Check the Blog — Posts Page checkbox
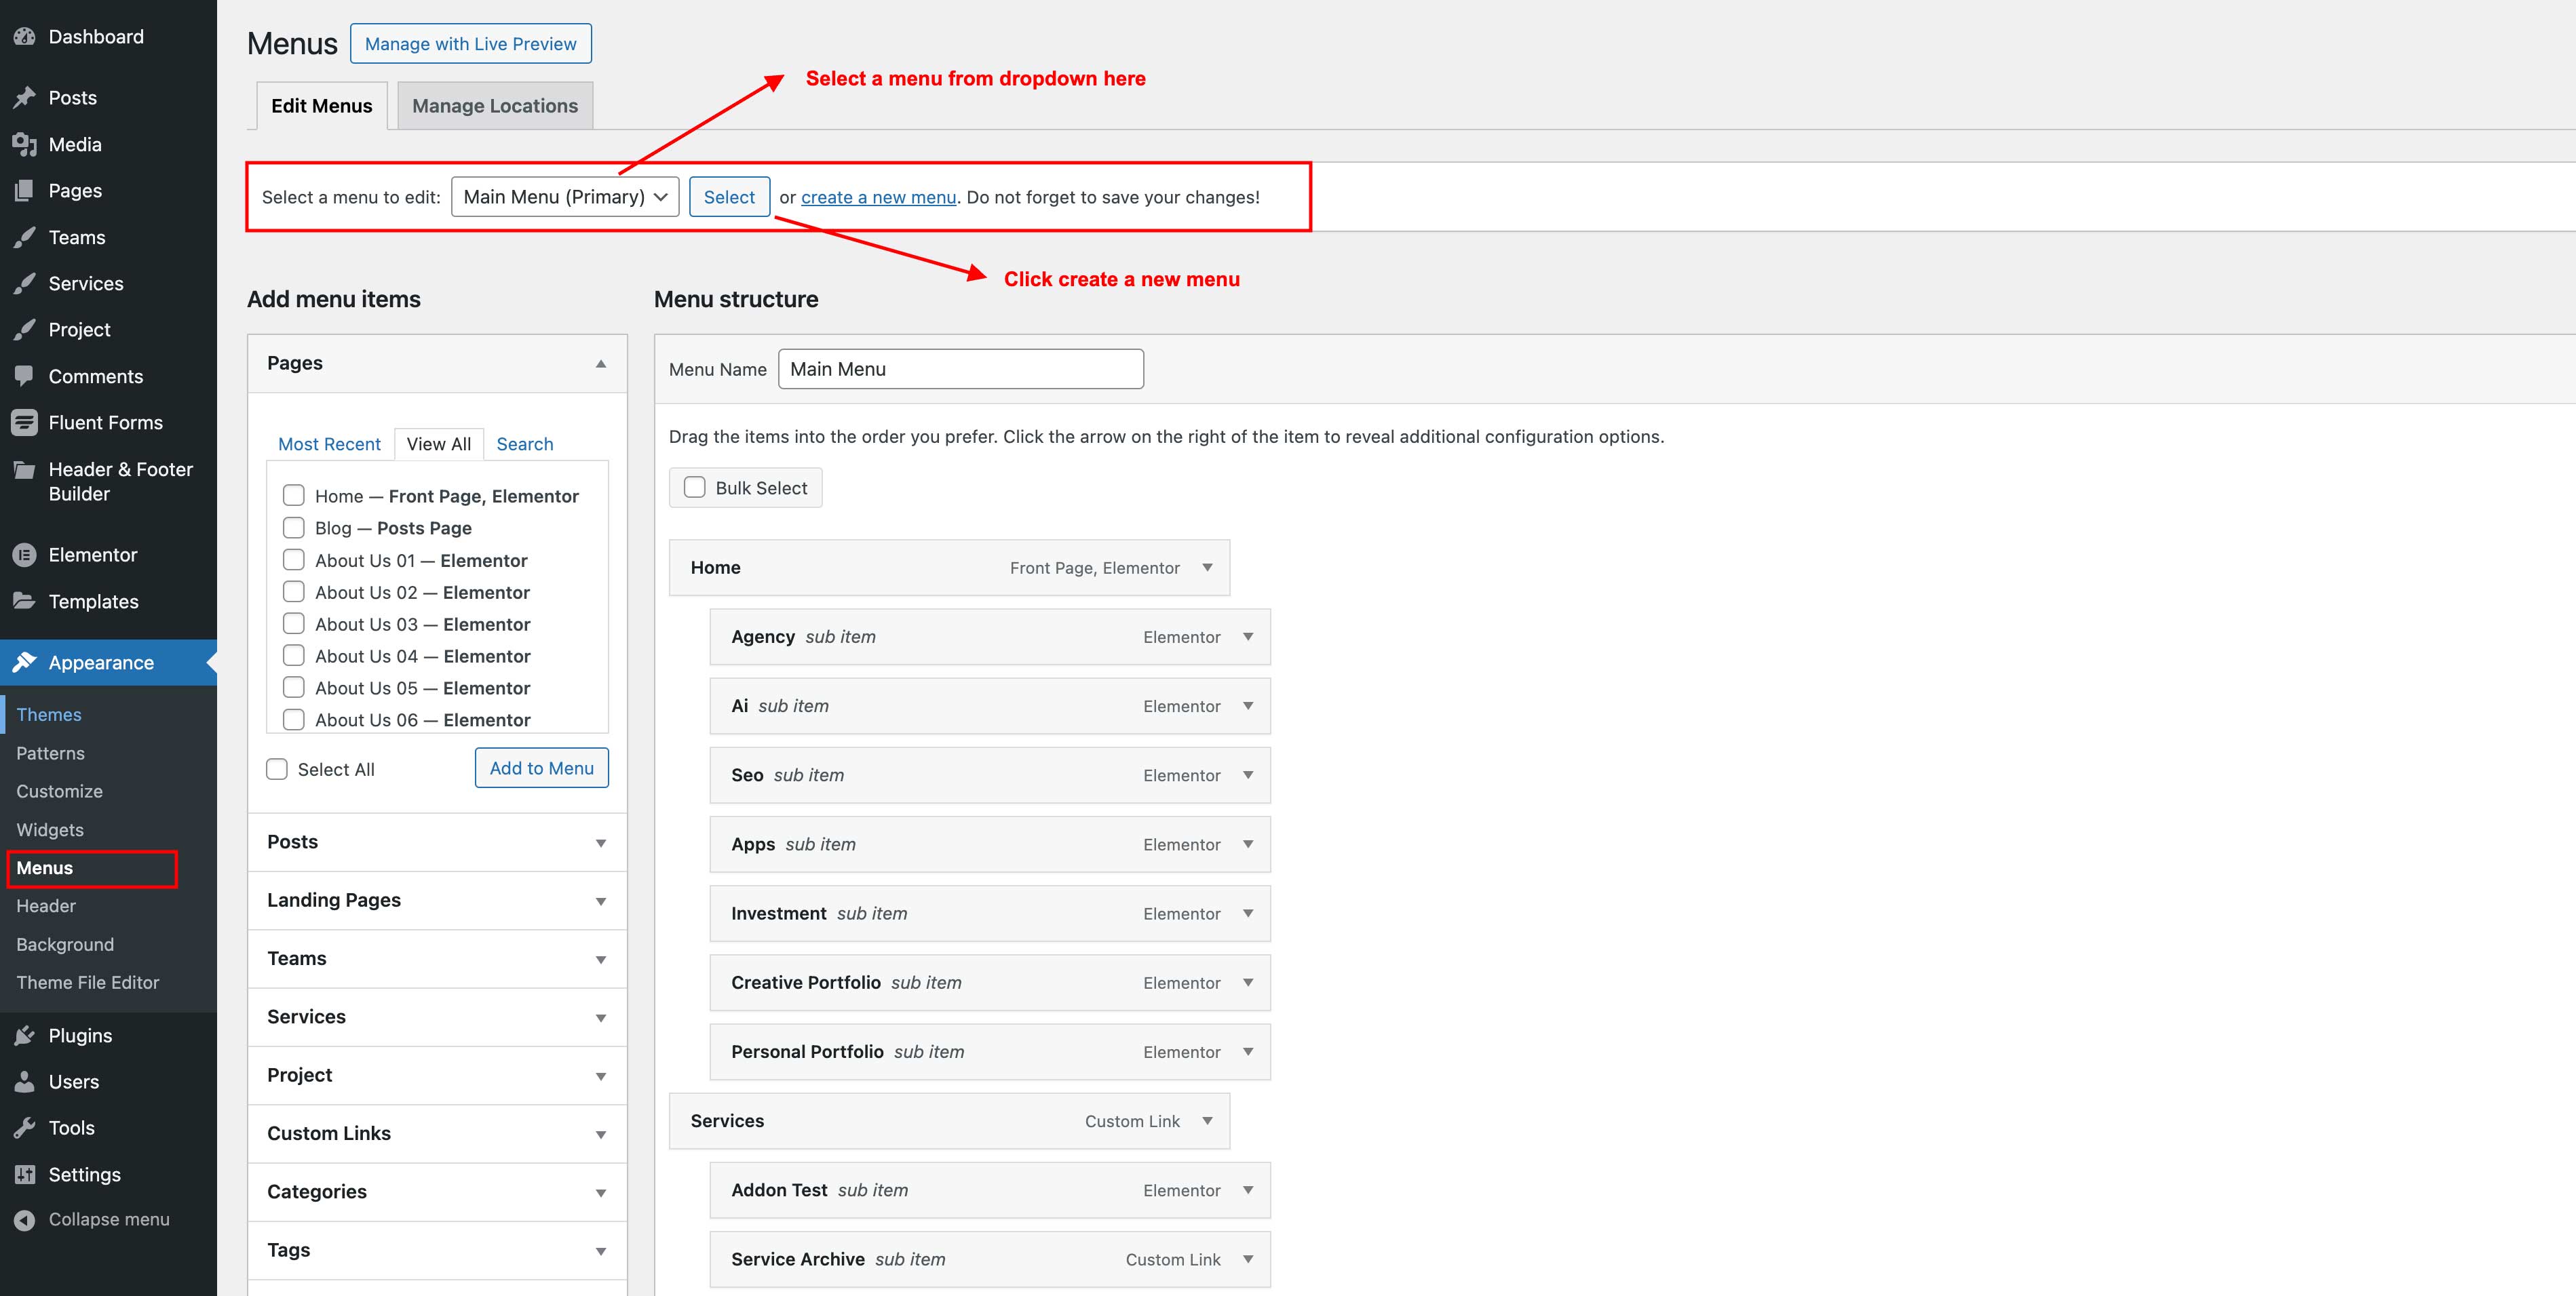The width and height of the screenshot is (2576, 1296). coord(294,527)
